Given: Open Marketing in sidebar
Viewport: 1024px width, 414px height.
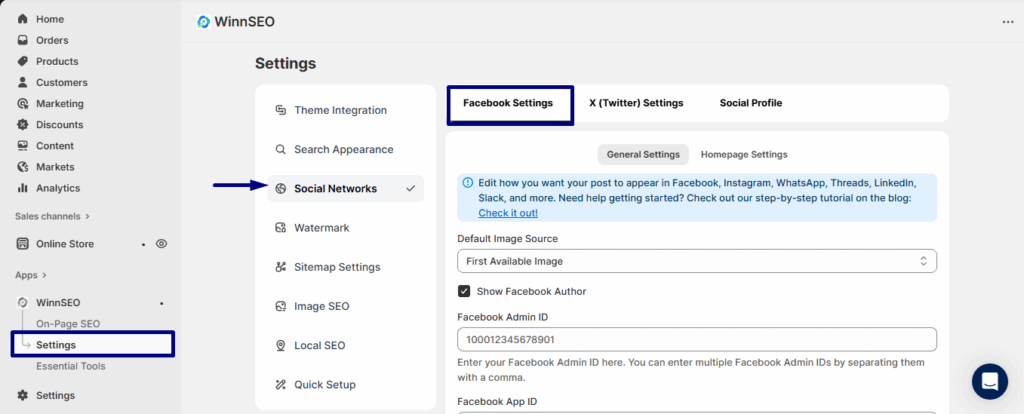Looking at the screenshot, I should click(x=59, y=103).
